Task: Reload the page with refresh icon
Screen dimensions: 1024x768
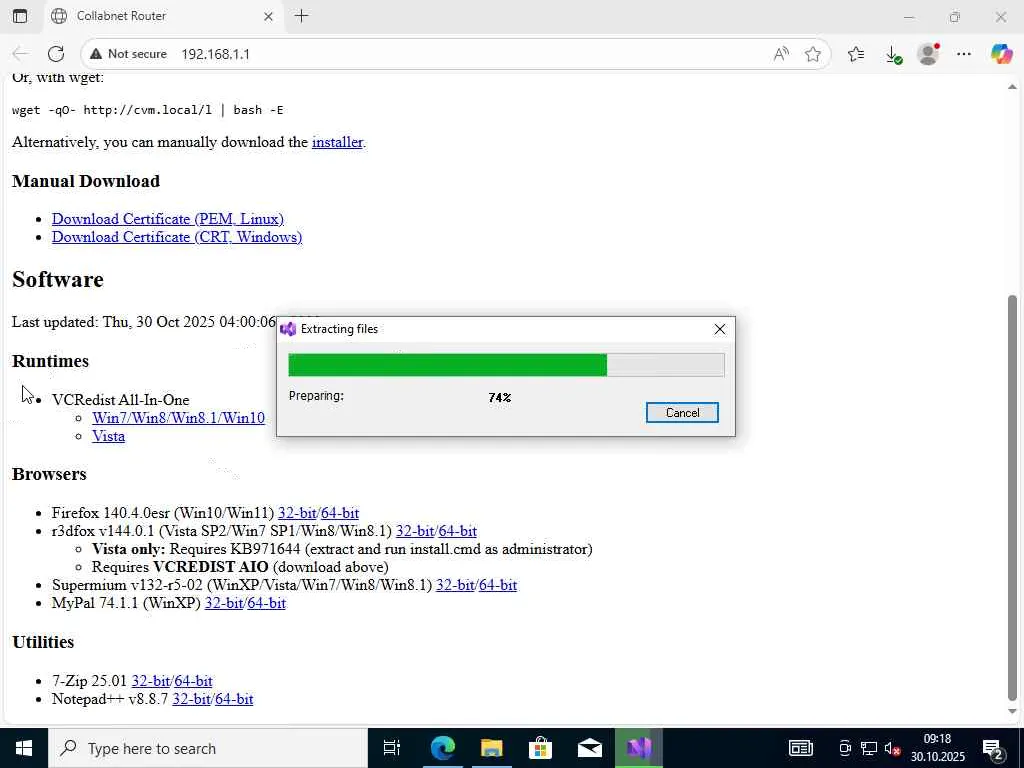Action: click(x=56, y=54)
